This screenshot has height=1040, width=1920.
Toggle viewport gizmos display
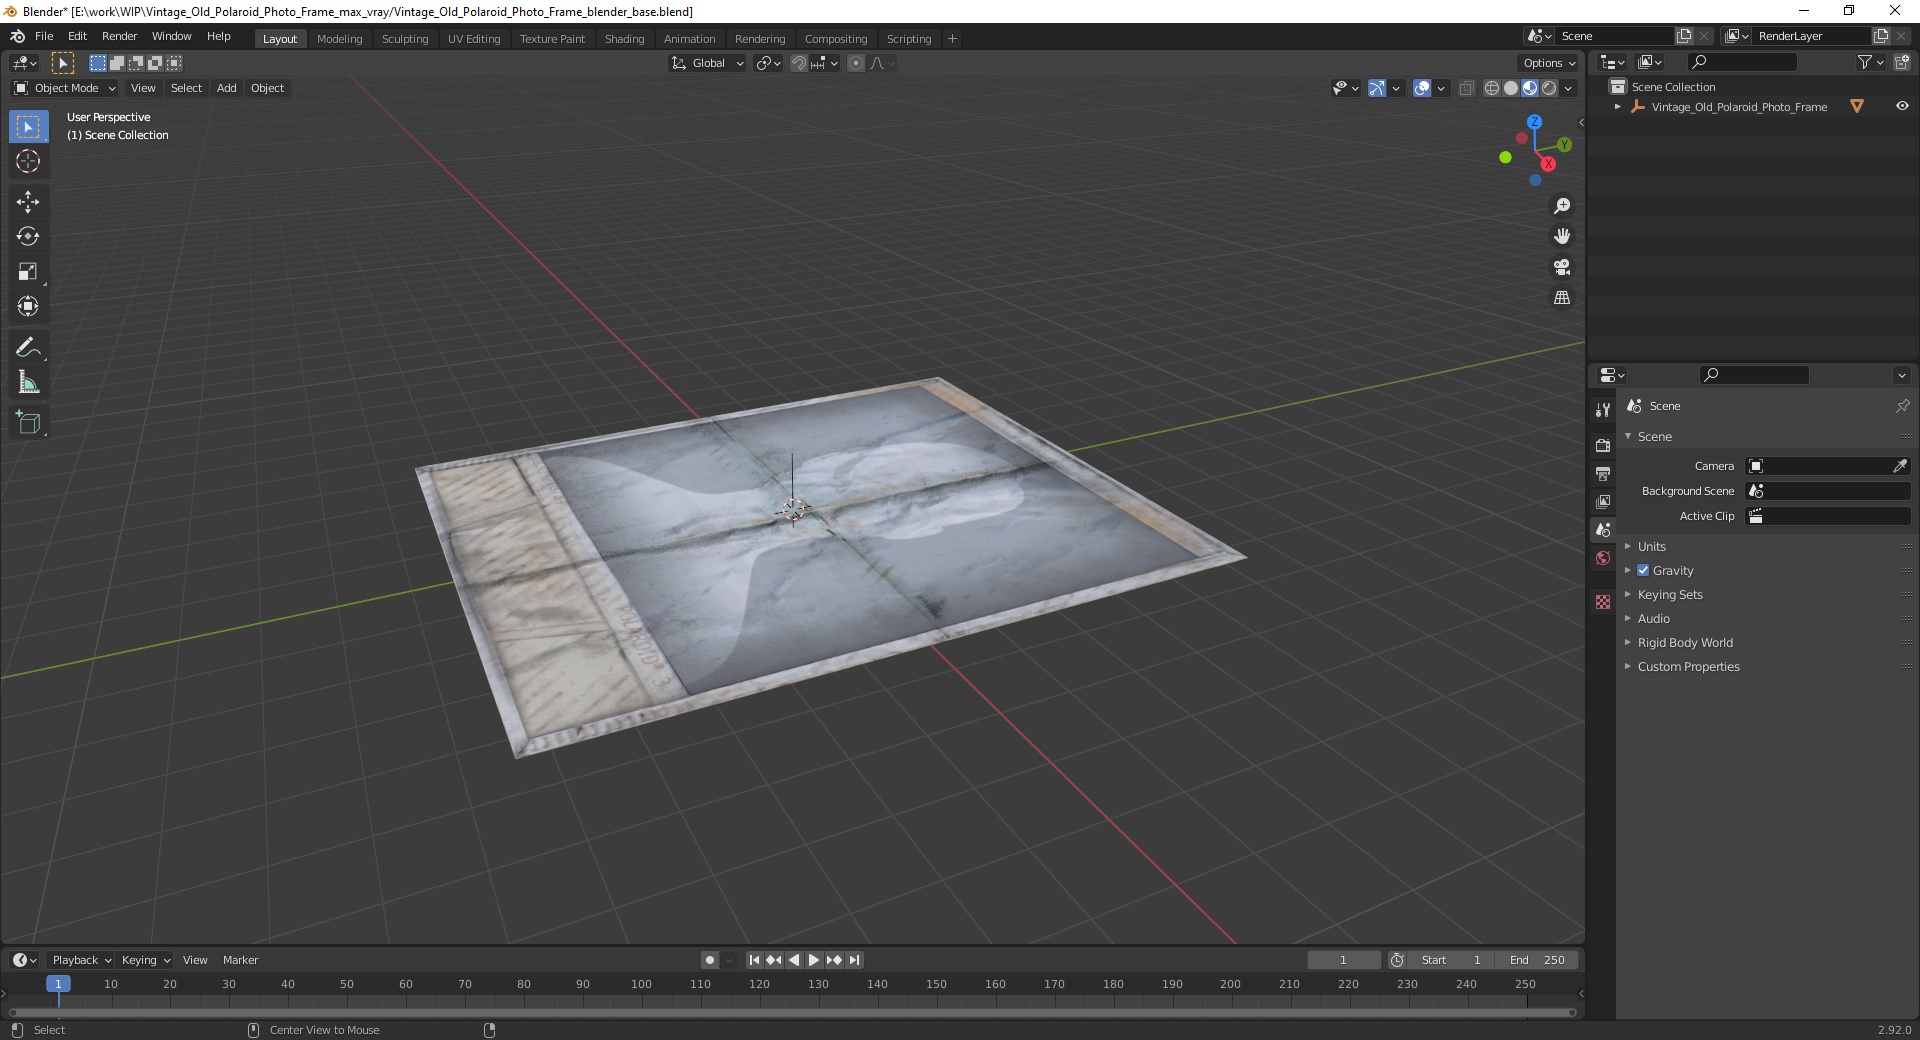tap(1377, 88)
